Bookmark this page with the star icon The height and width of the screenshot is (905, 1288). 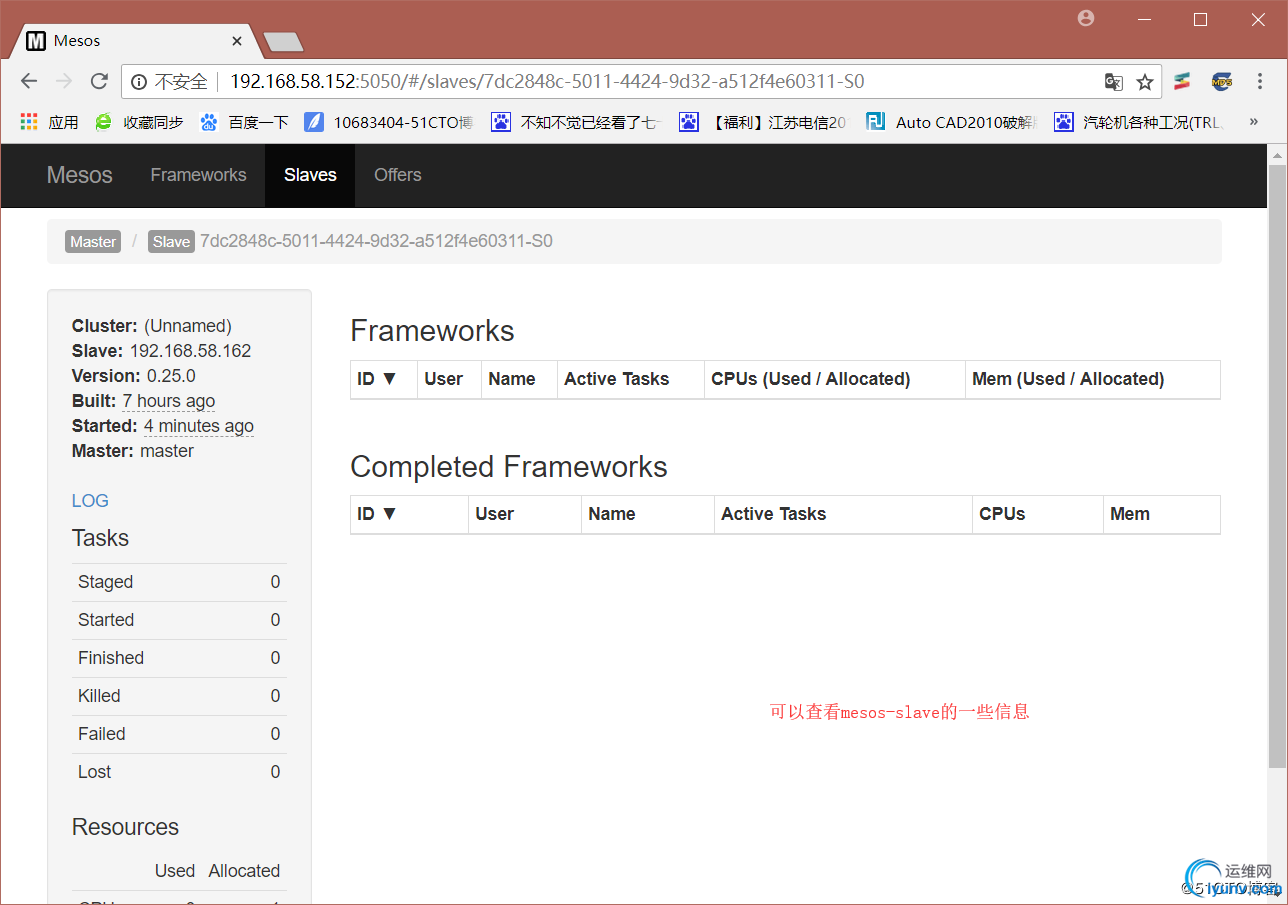[1145, 82]
